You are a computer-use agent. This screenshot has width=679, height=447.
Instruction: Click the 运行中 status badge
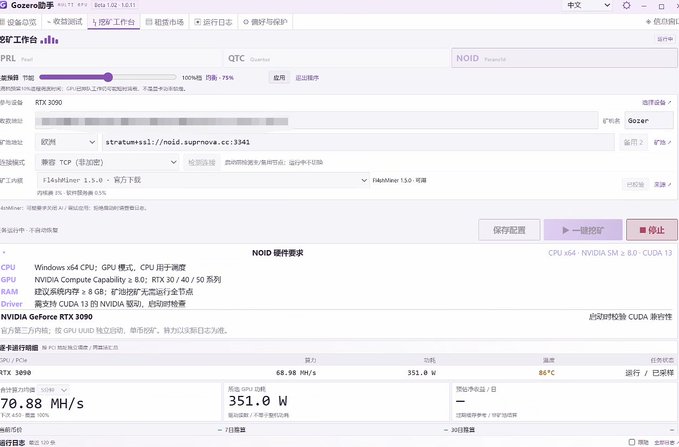click(665, 39)
